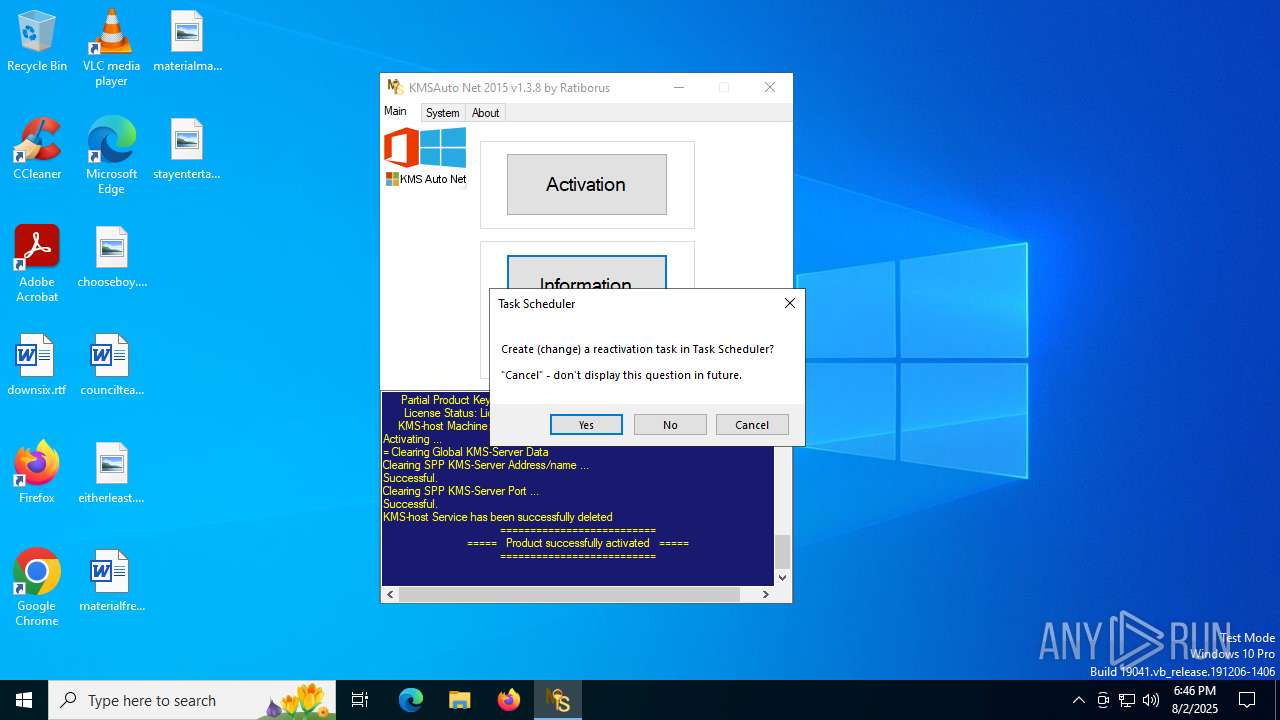Click the Activation button
Image resolution: width=1280 pixels, height=720 pixels.
click(586, 184)
